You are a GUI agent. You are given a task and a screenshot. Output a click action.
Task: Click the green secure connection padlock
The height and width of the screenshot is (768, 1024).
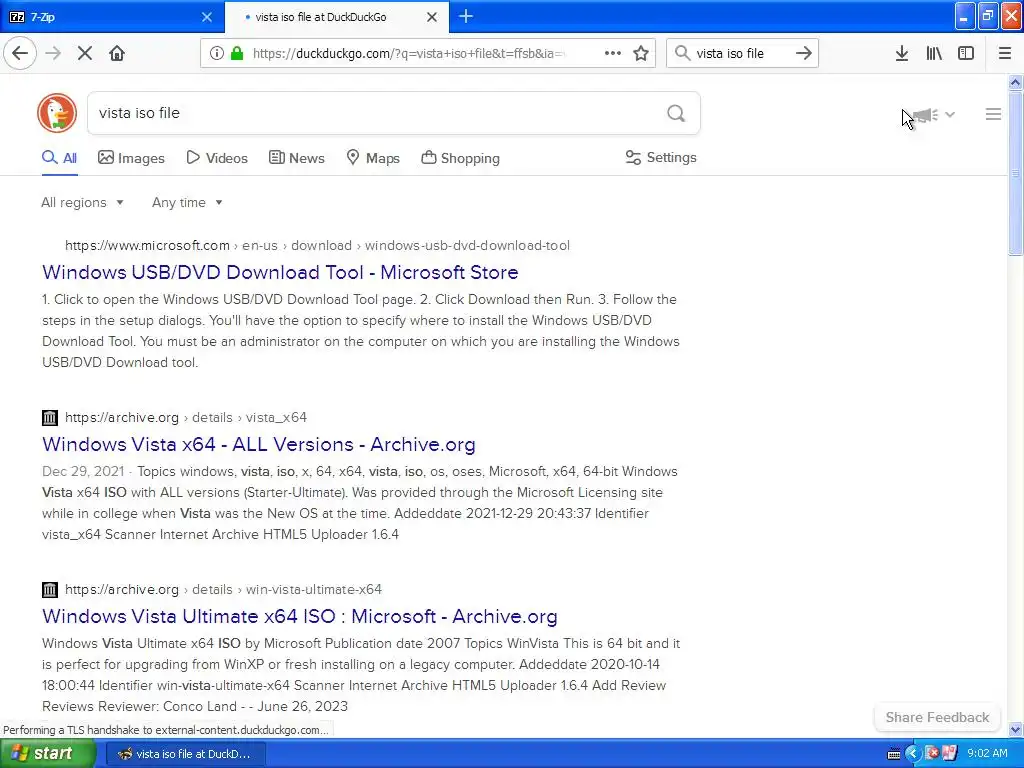236,53
